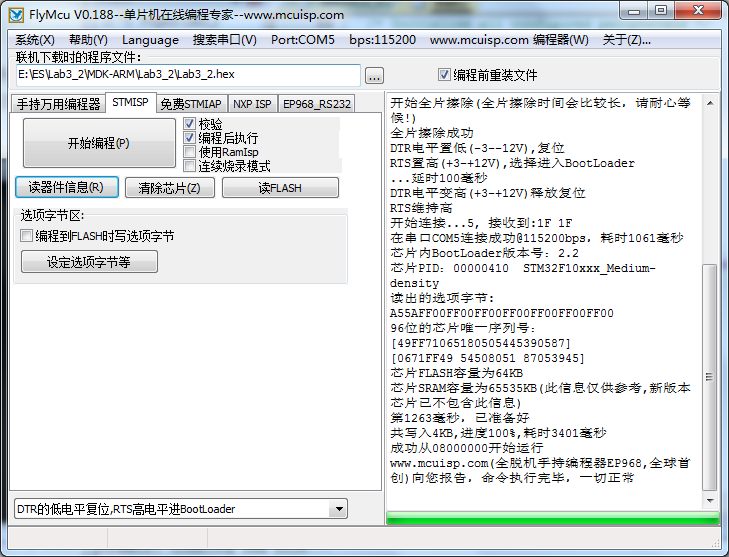Switch to the STMISP tab
Screen dimensions: 729x557
[130, 102]
